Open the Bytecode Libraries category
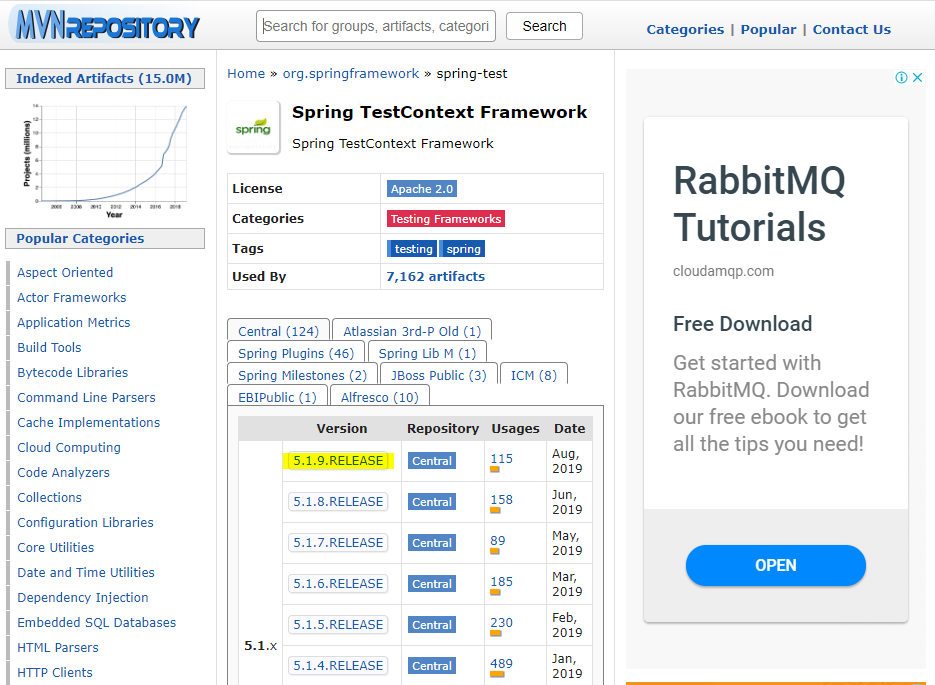Screen dimensions: 935x685 [72, 373]
